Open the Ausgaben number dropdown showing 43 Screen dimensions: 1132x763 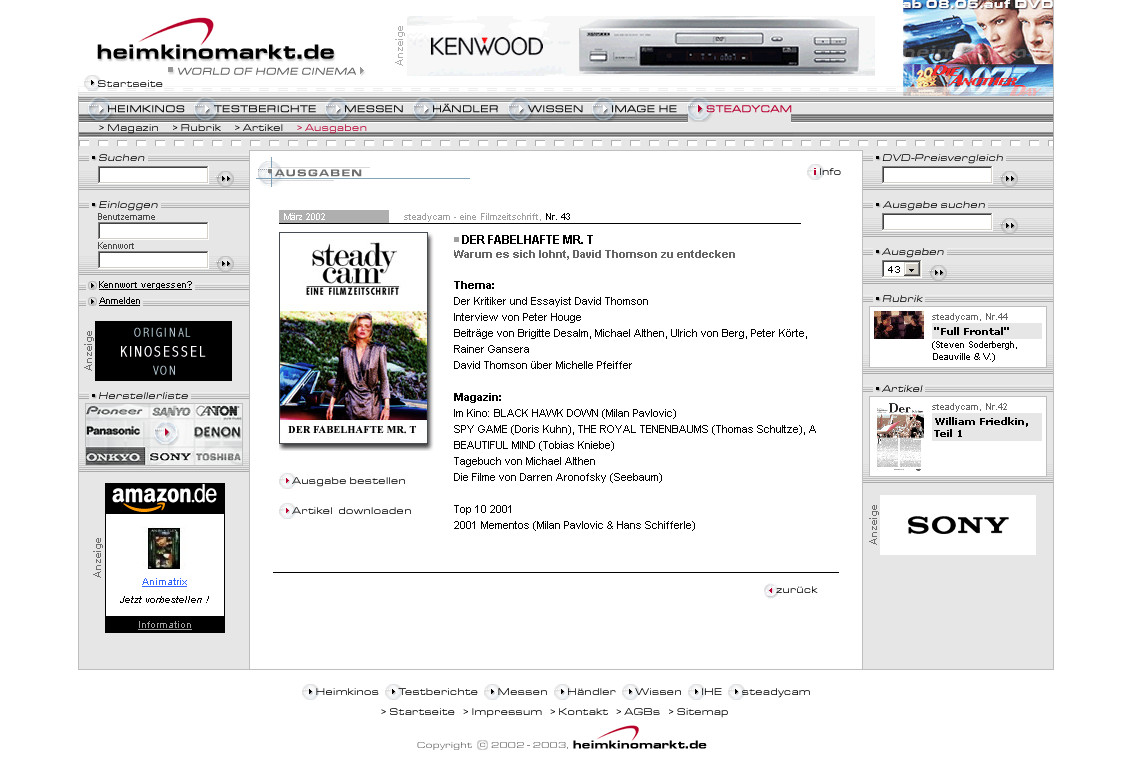tap(901, 269)
